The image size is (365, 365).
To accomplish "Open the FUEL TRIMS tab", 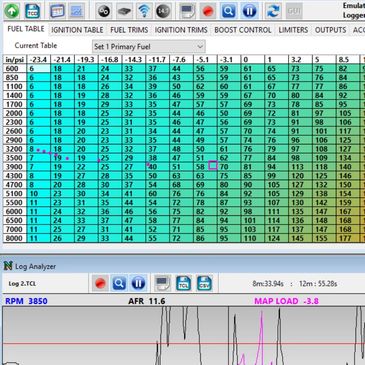I will [129, 30].
